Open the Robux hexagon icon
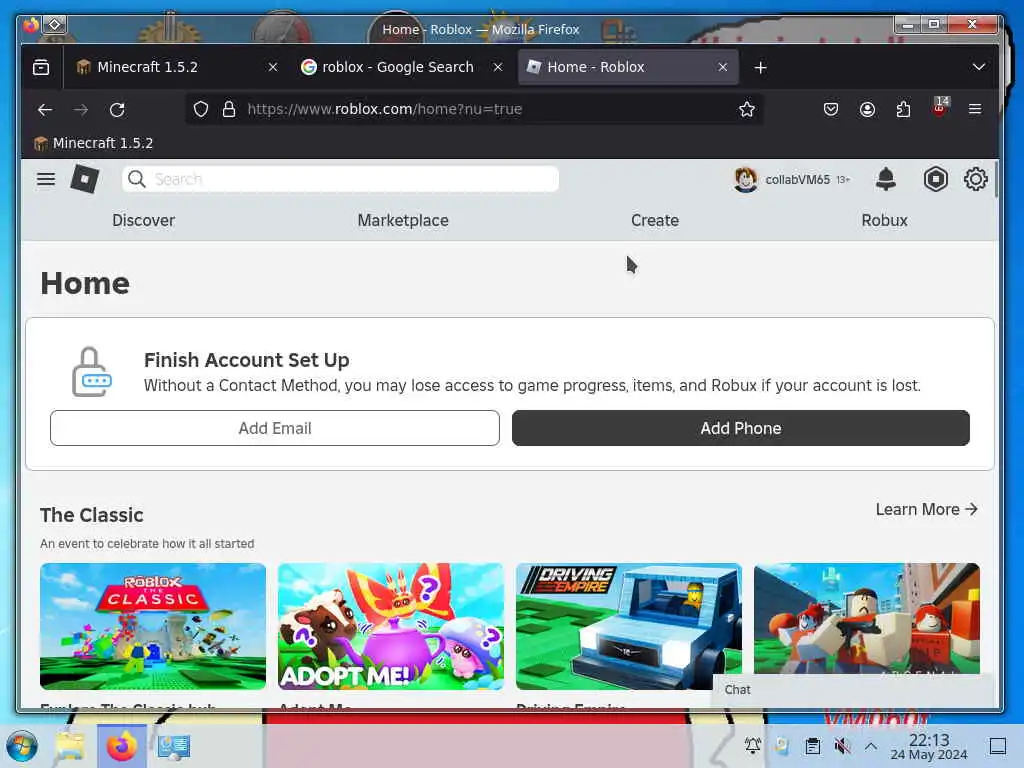This screenshot has height=768, width=1024. click(x=935, y=179)
